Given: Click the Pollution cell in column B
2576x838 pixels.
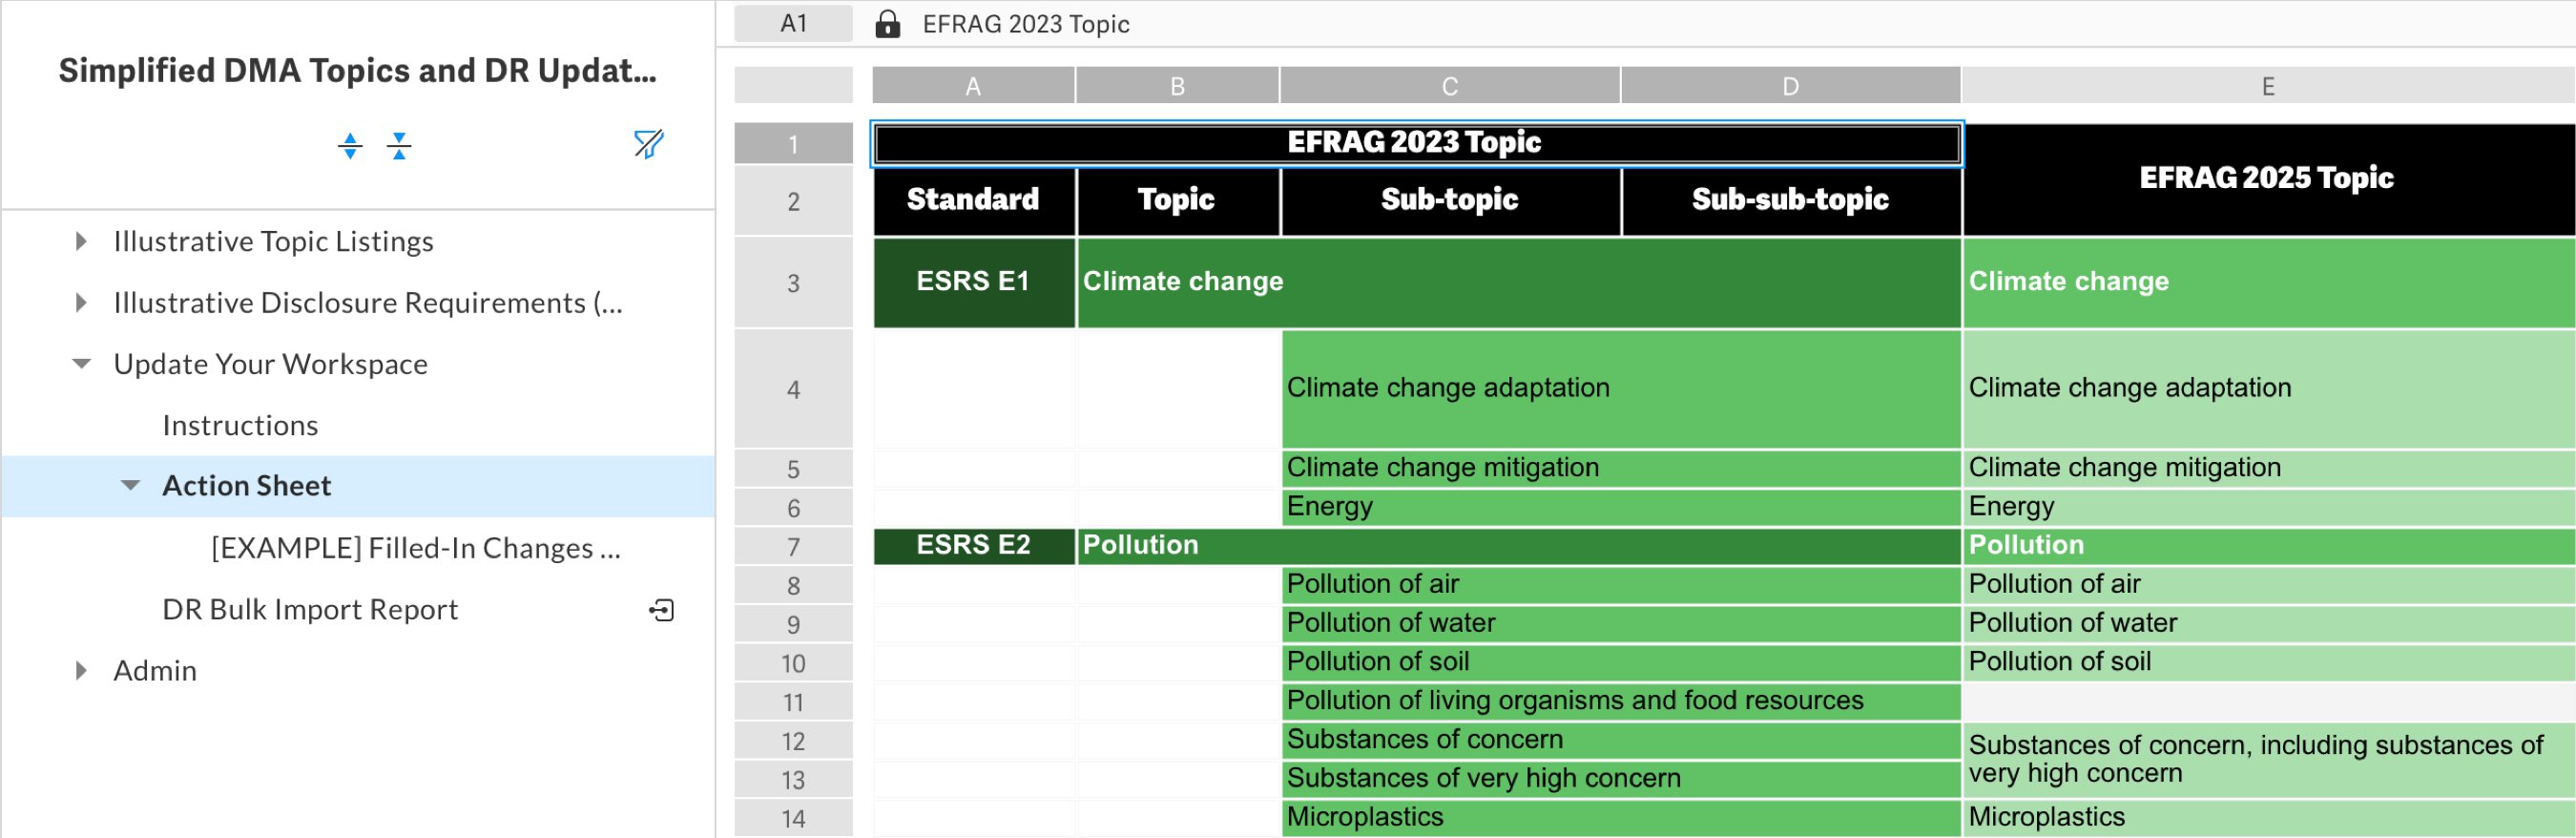Looking at the screenshot, I should pyautogui.click(x=1518, y=546).
